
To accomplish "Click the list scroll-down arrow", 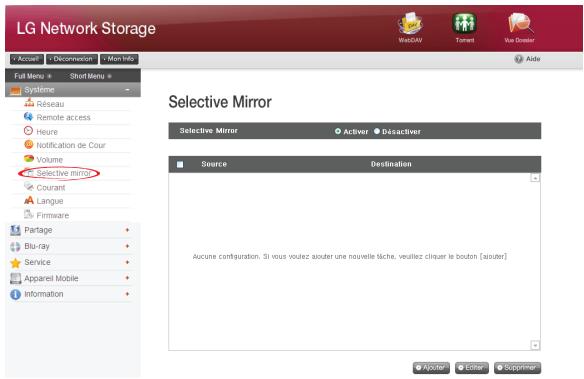I will 535,345.
